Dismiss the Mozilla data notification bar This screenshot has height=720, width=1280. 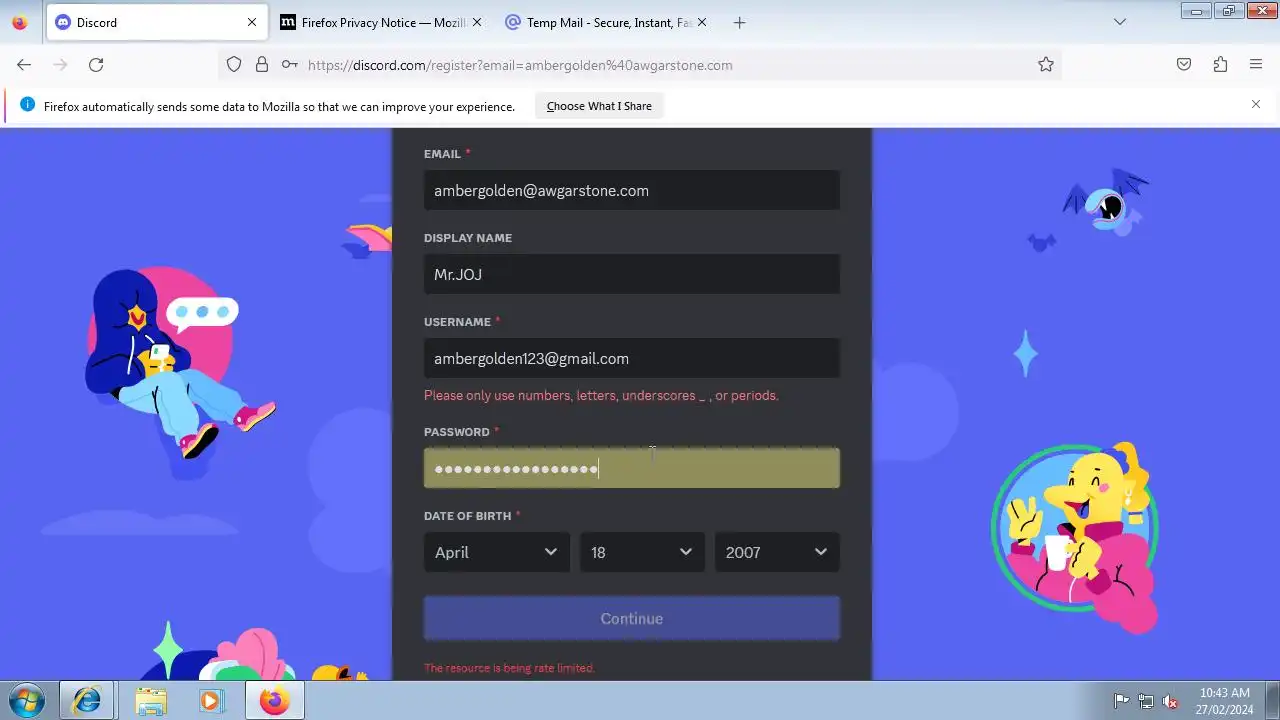pos(1256,104)
